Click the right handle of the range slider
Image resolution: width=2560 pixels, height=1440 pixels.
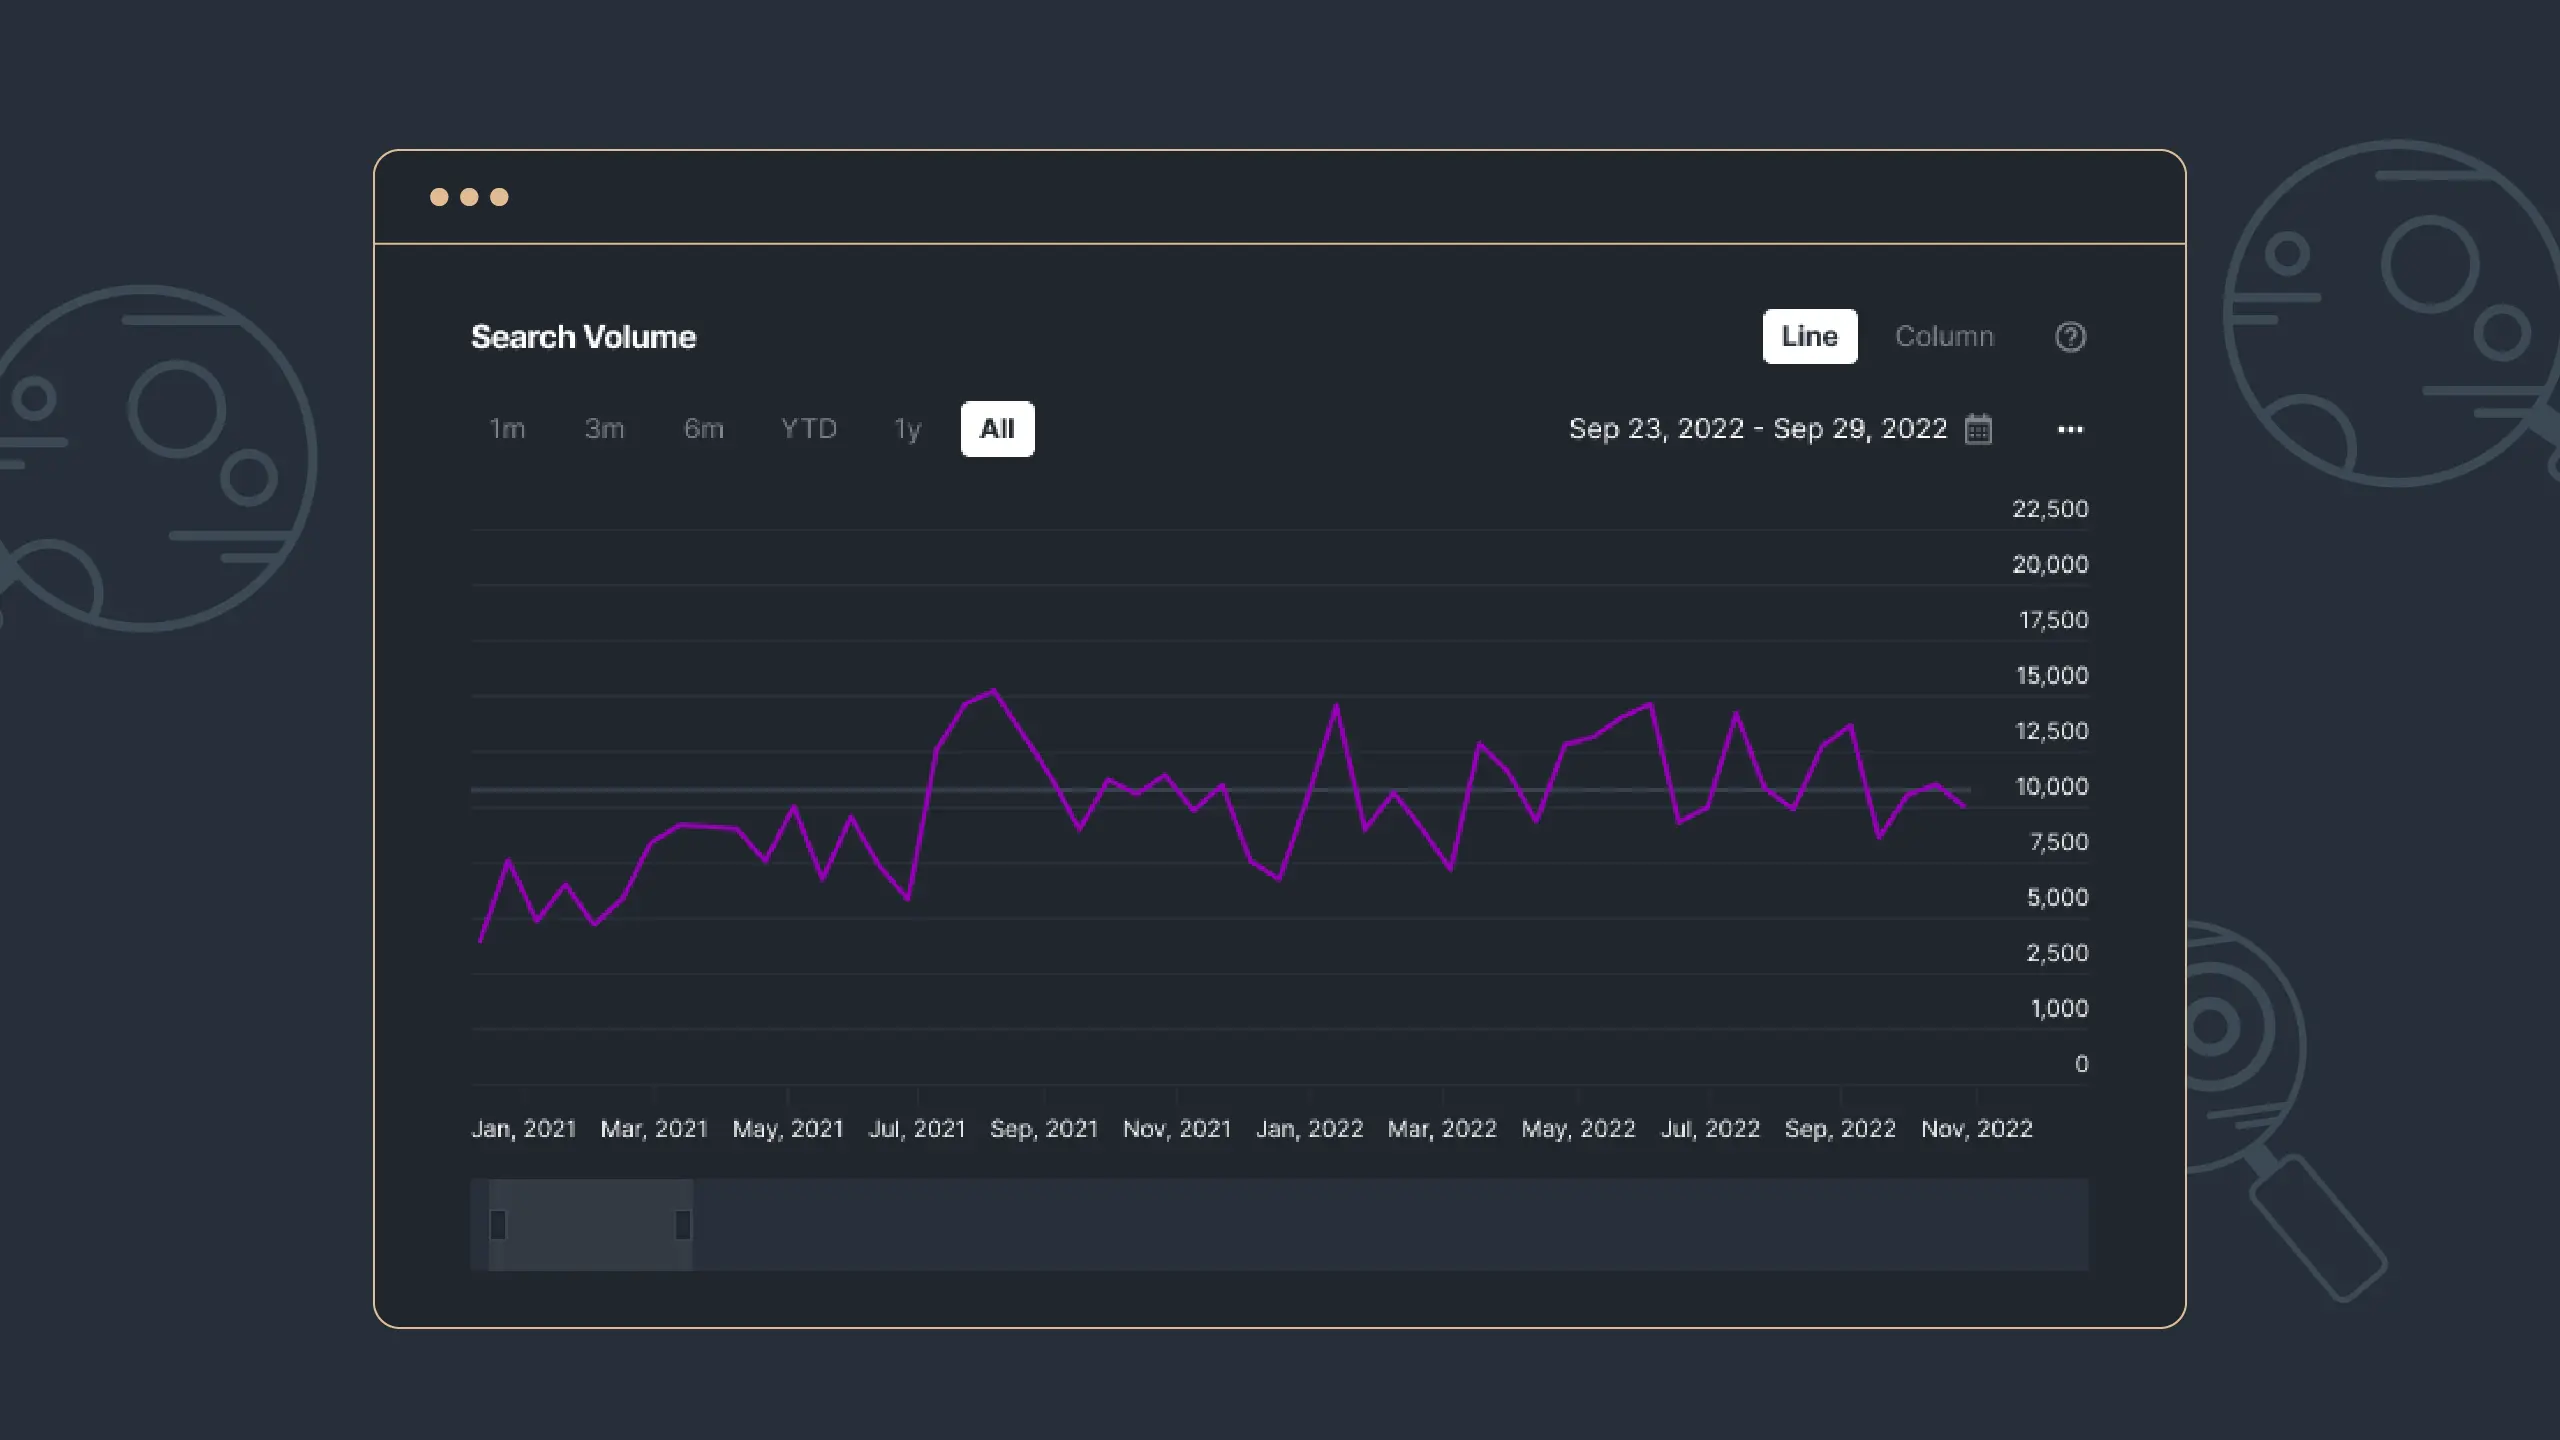(683, 1224)
